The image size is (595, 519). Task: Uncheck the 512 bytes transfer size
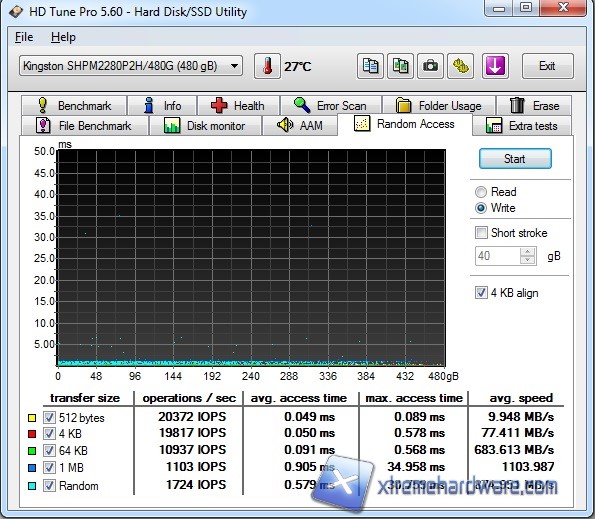point(49,417)
